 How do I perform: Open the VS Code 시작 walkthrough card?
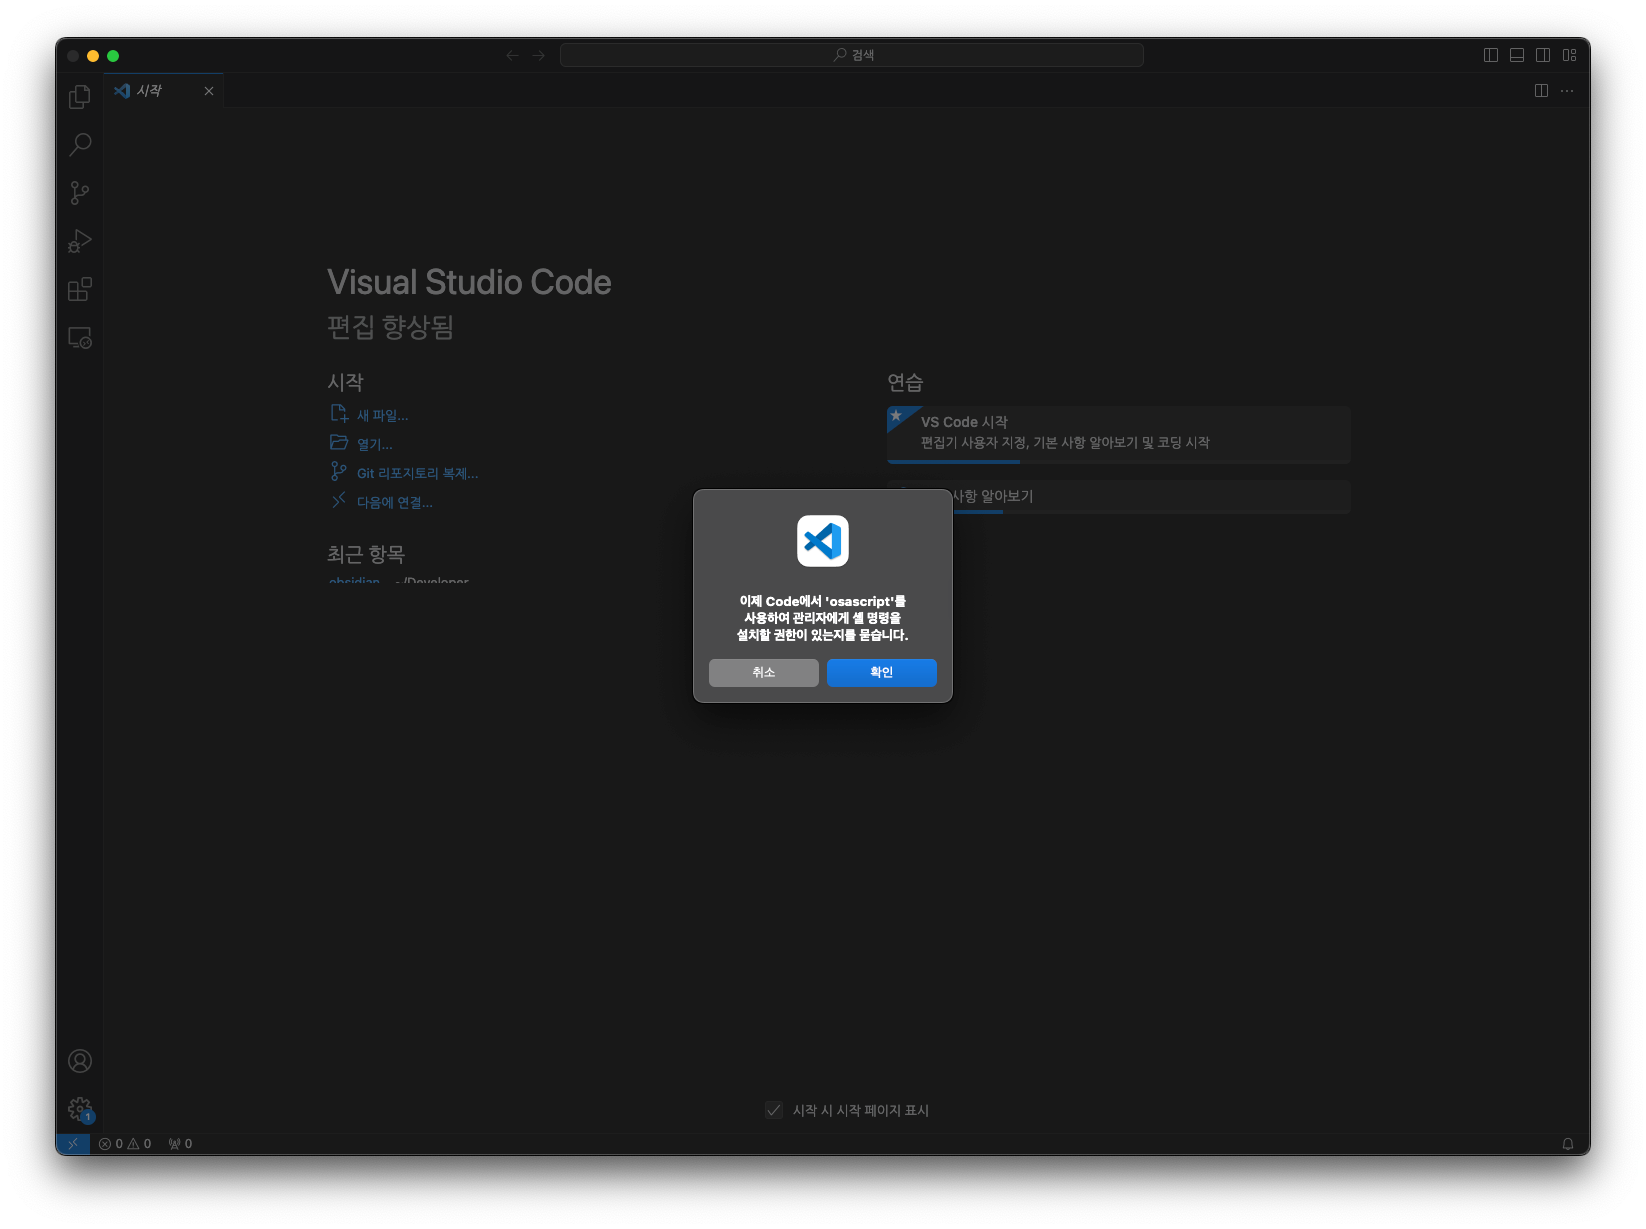pyautogui.click(x=1118, y=434)
